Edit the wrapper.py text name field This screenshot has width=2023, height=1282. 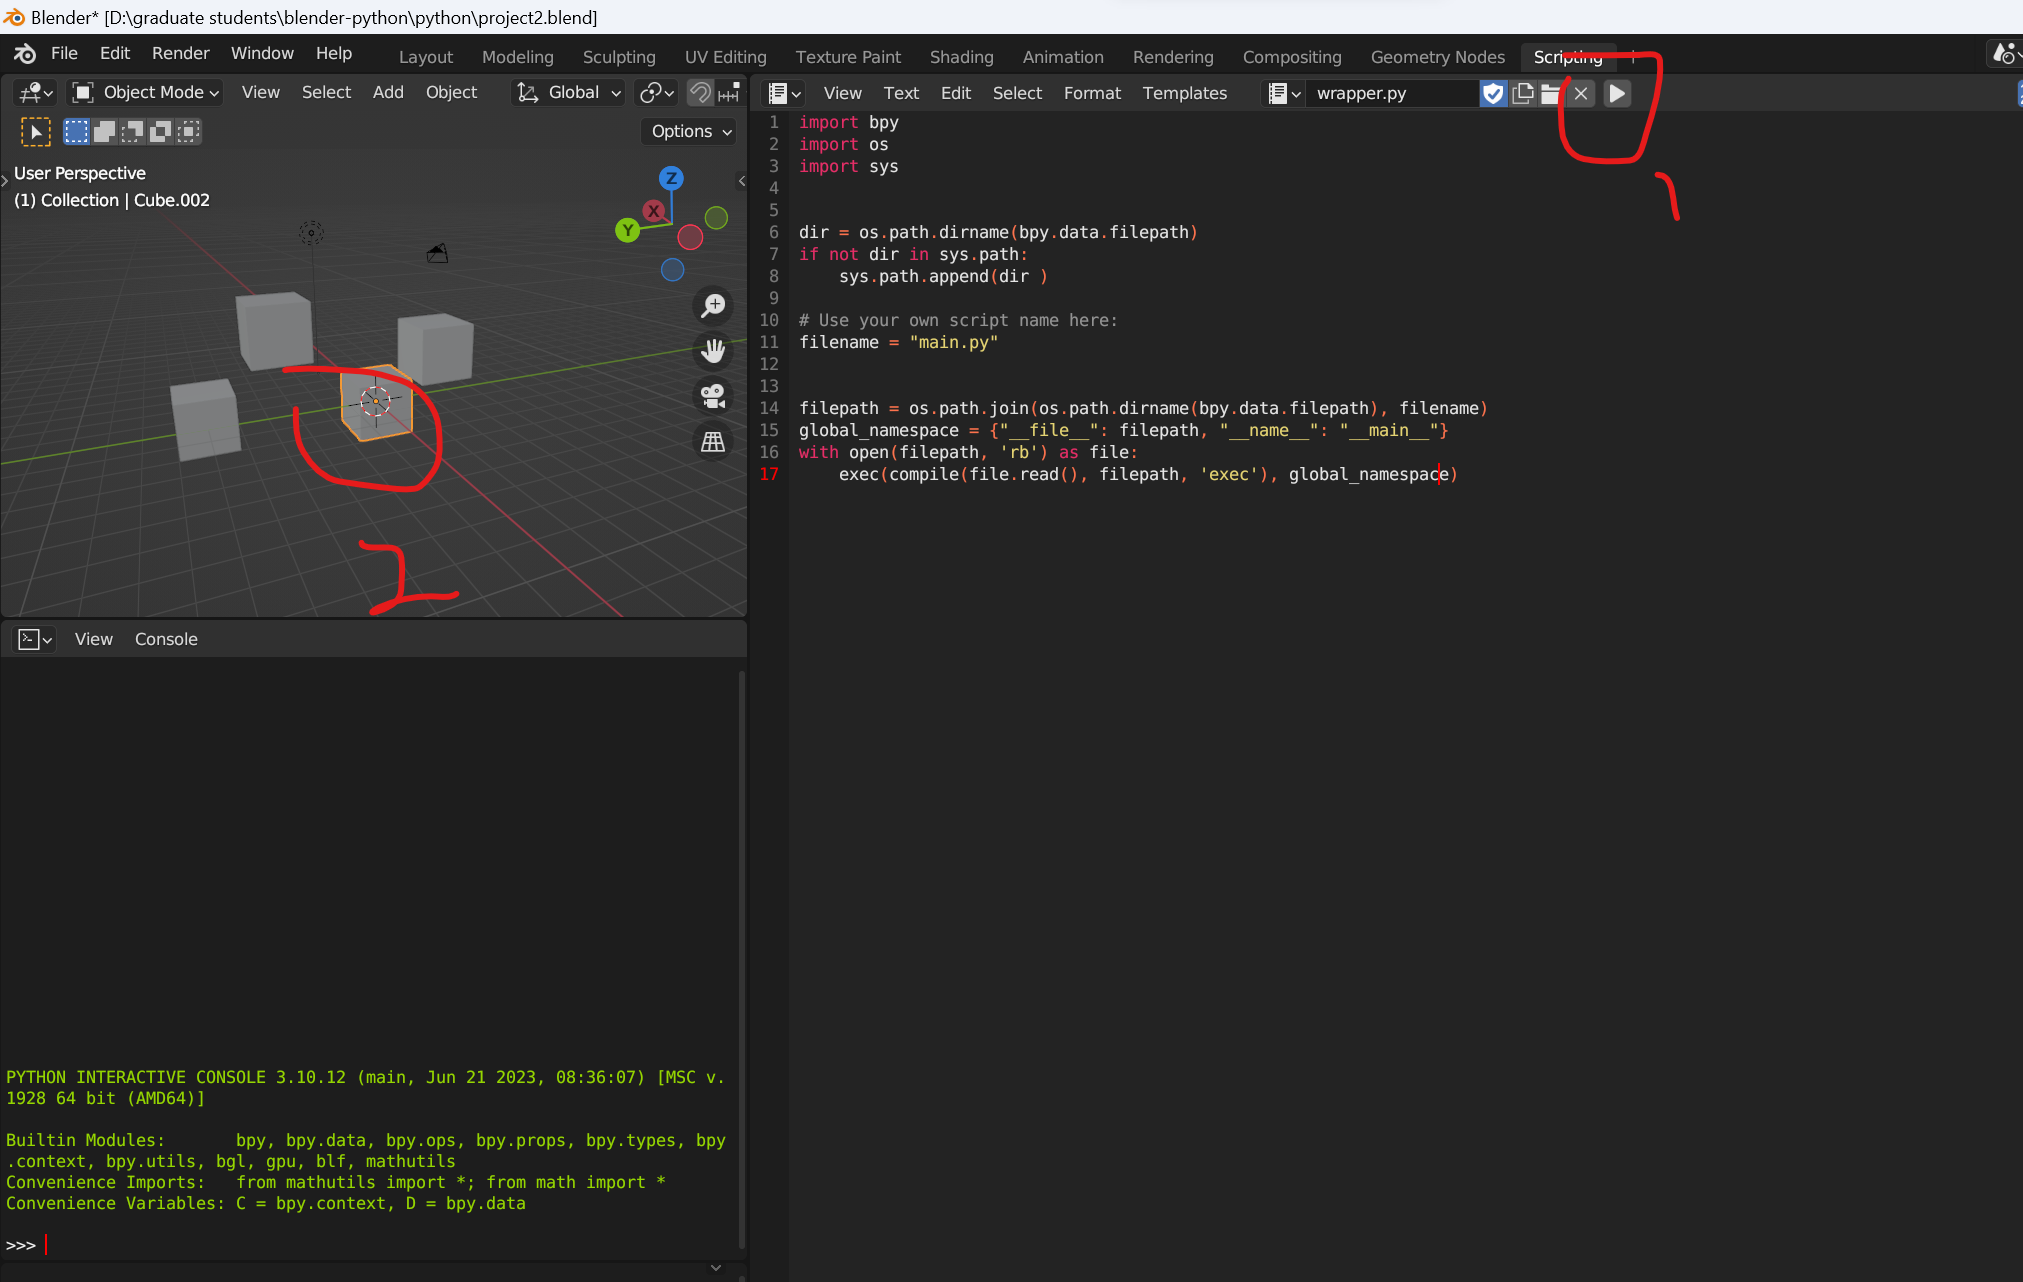tap(1394, 93)
